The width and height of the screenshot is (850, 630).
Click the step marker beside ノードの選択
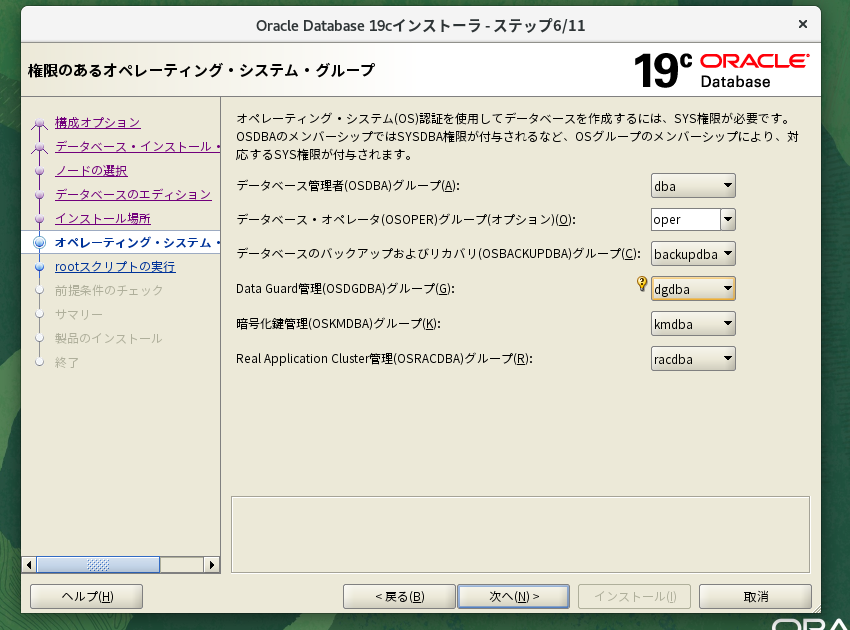tap(39, 171)
